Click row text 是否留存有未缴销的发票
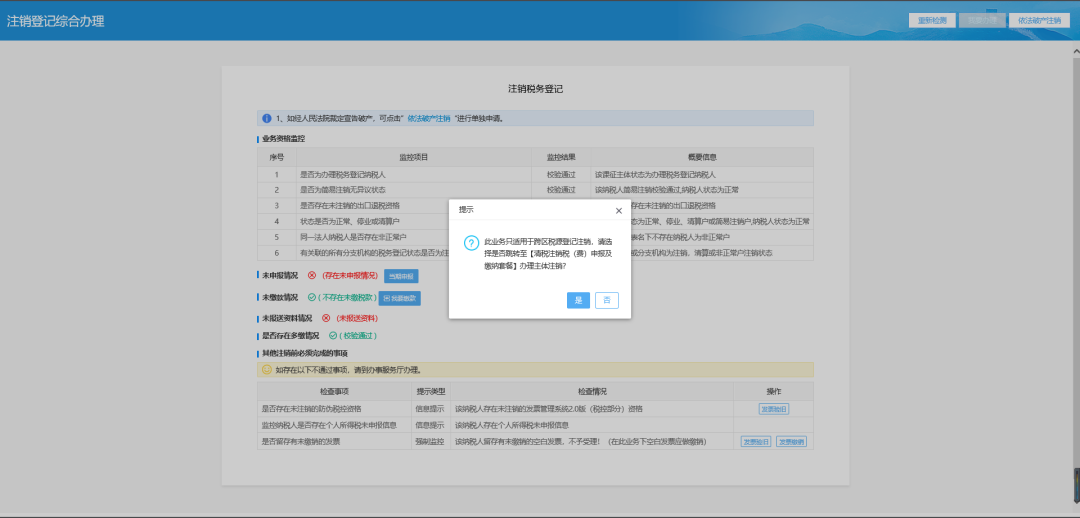 301,442
